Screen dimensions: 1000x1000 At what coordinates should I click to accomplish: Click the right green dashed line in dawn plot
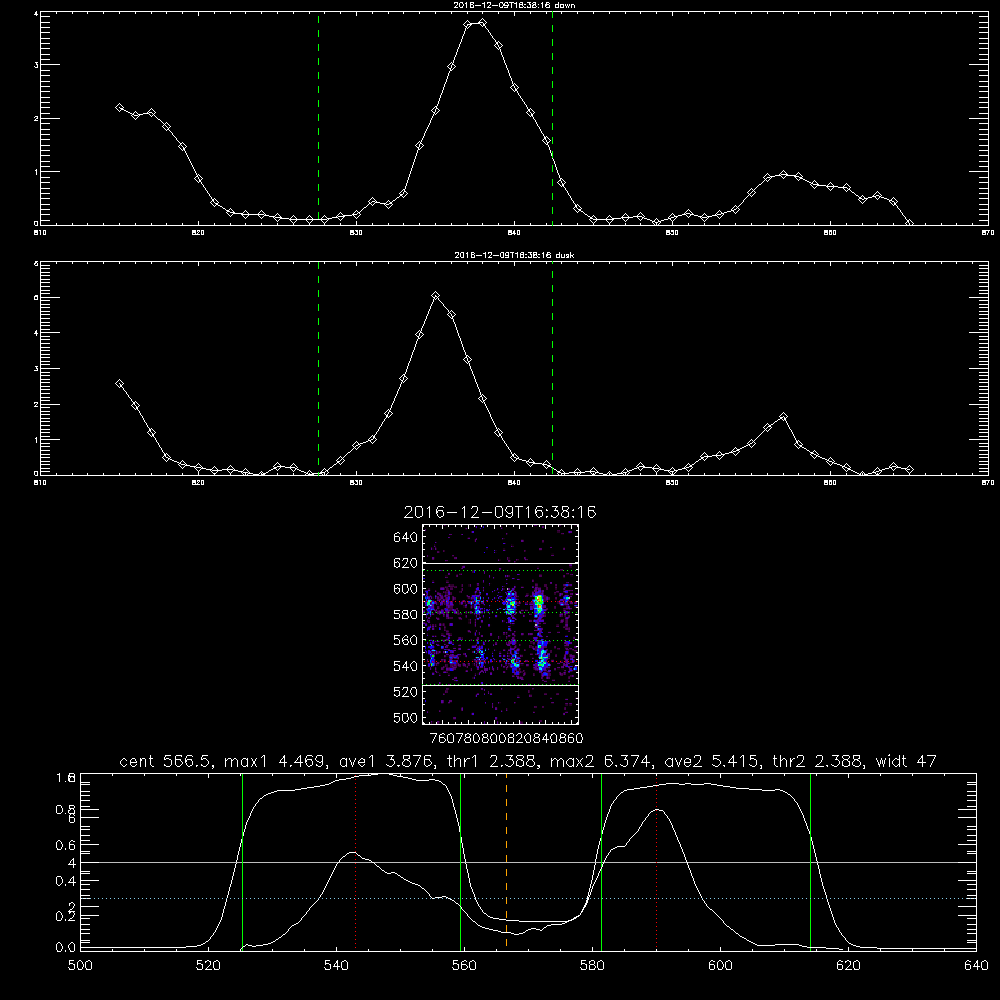(x=552, y=118)
